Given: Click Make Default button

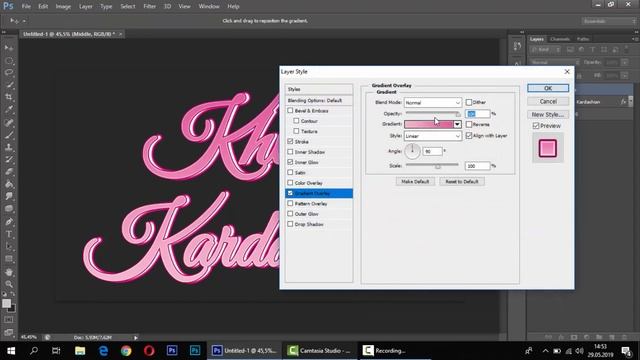Looking at the screenshot, I should (415, 182).
